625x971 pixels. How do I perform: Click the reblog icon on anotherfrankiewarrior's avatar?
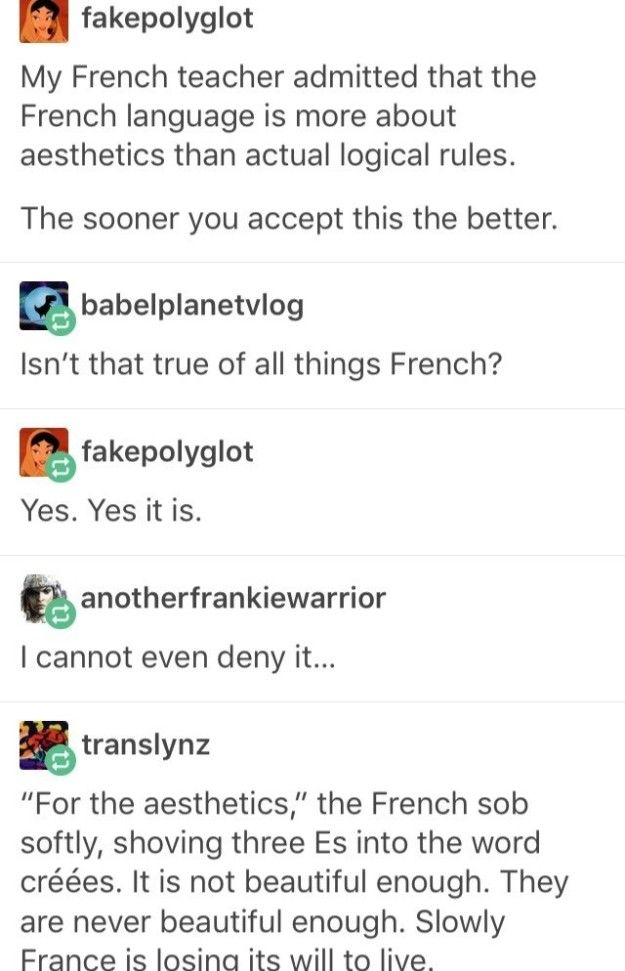coord(61,614)
